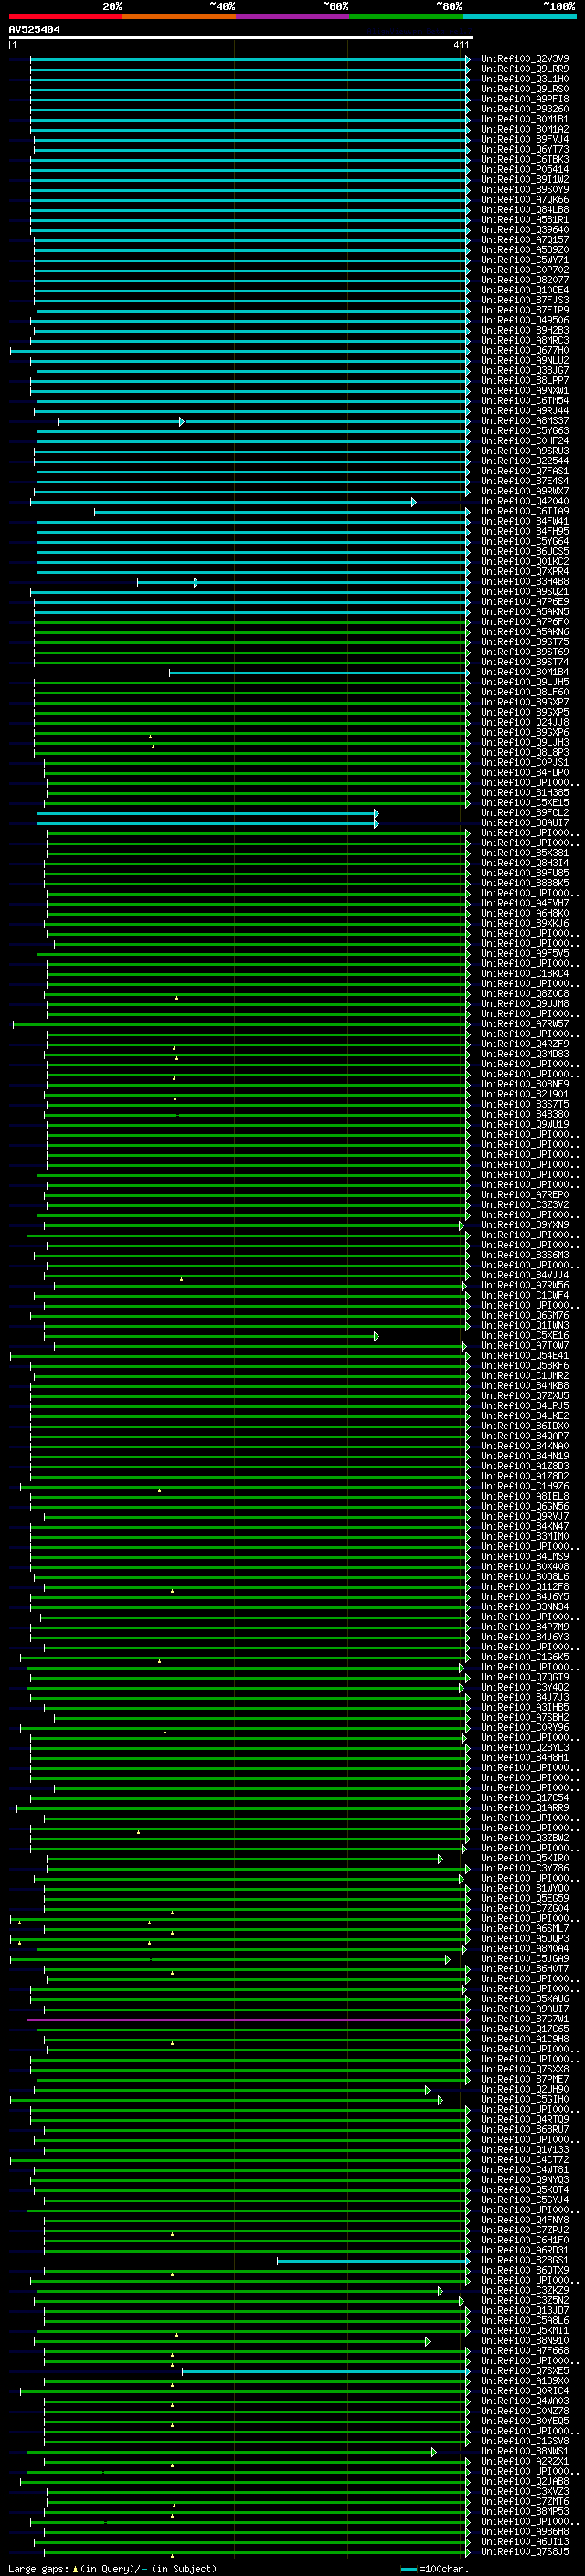Open hit UniRef100_Q3L1H0
585x2576 pixels.
(x=525, y=79)
